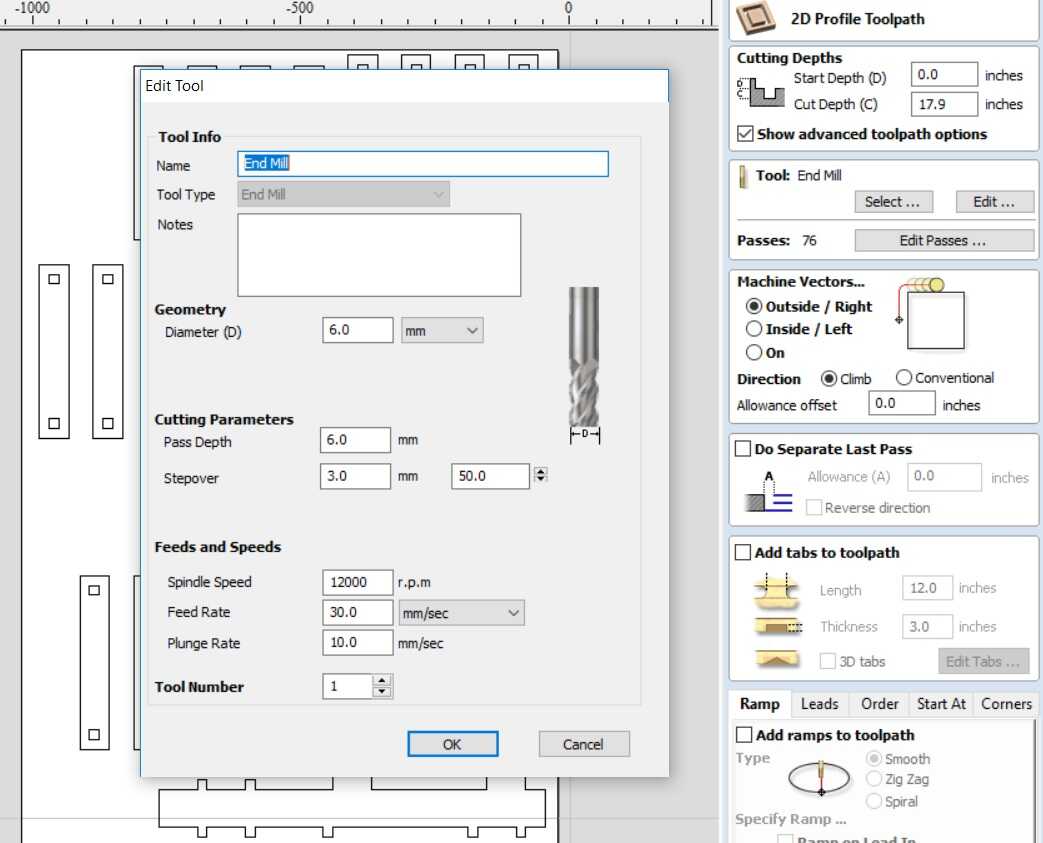This screenshot has width=1043, height=843.
Task: Click the Machine Vectors direction preview diagram
Action: tap(931, 314)
